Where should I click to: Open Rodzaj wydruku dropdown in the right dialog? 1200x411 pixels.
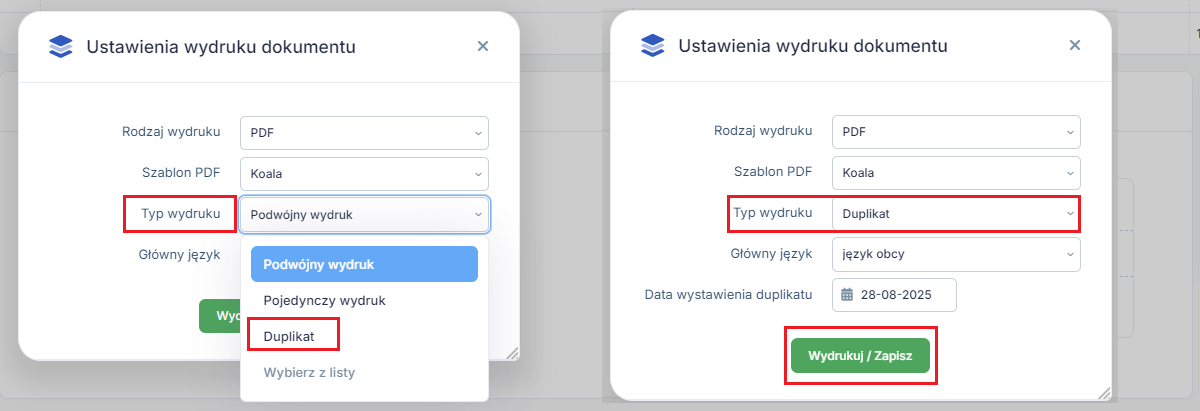click(956, 133)
